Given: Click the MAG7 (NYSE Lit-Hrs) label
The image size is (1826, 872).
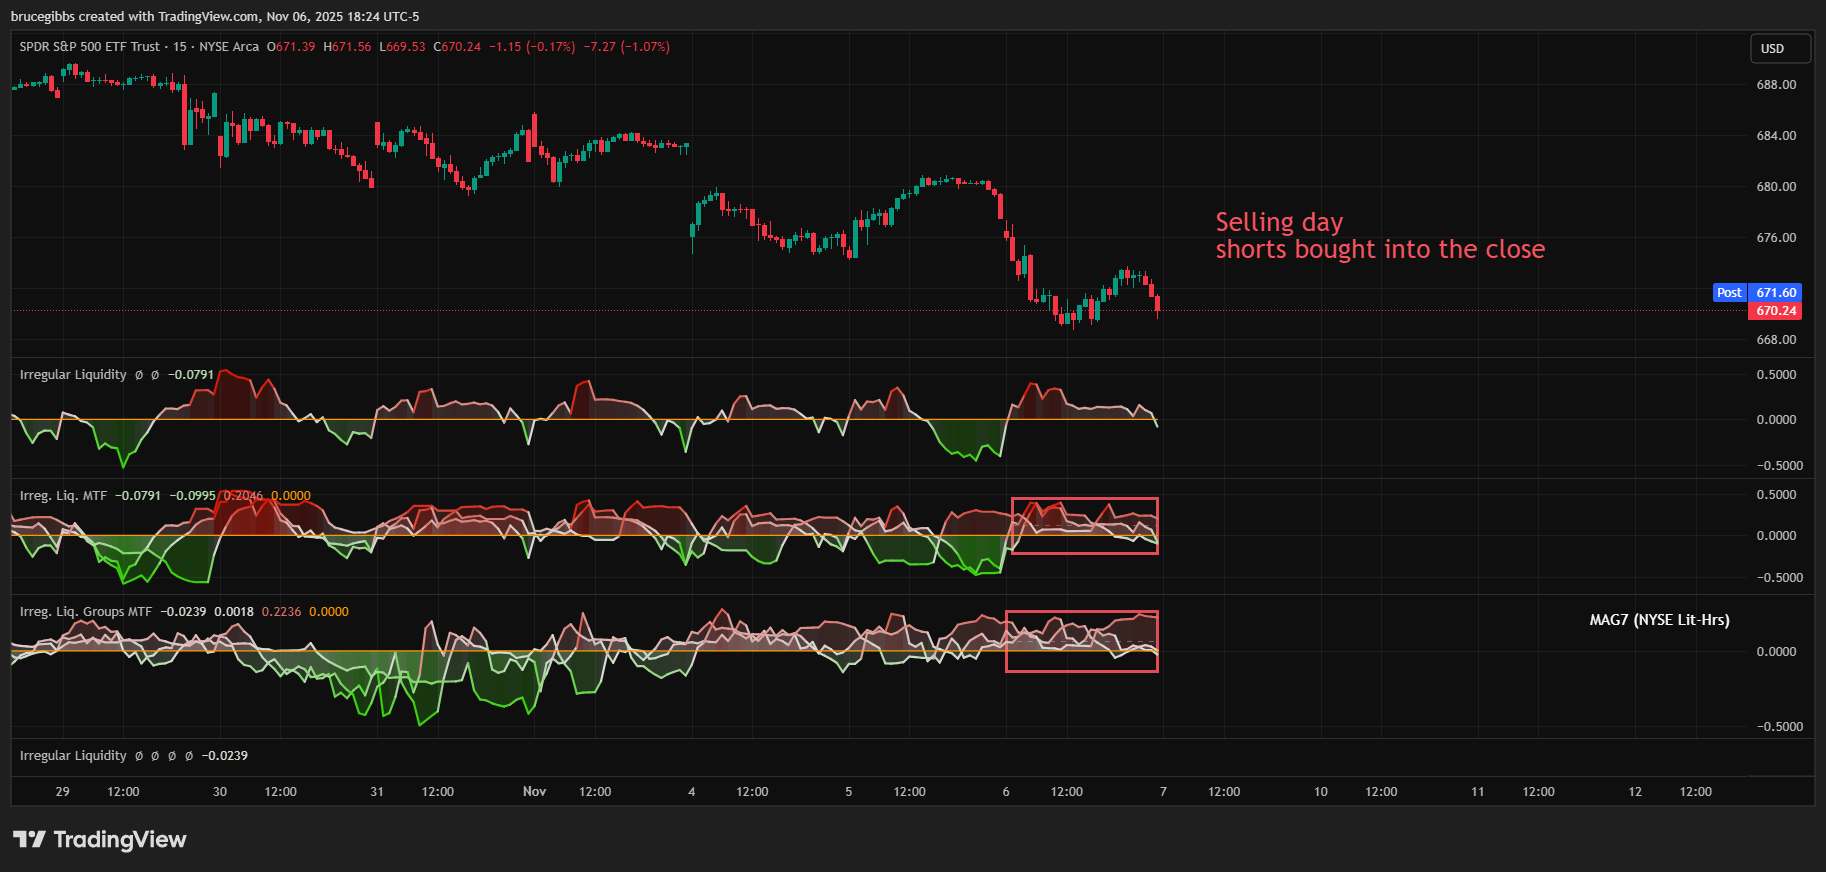Looking at the screenshot, I should 1659,620.
